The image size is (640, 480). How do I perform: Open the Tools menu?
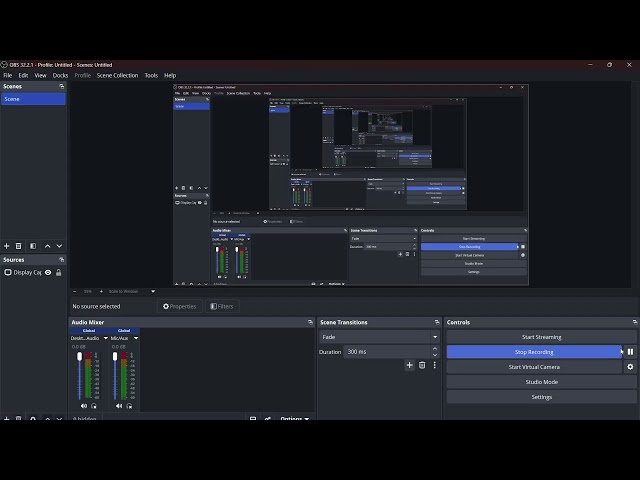[x=151, y=76]
